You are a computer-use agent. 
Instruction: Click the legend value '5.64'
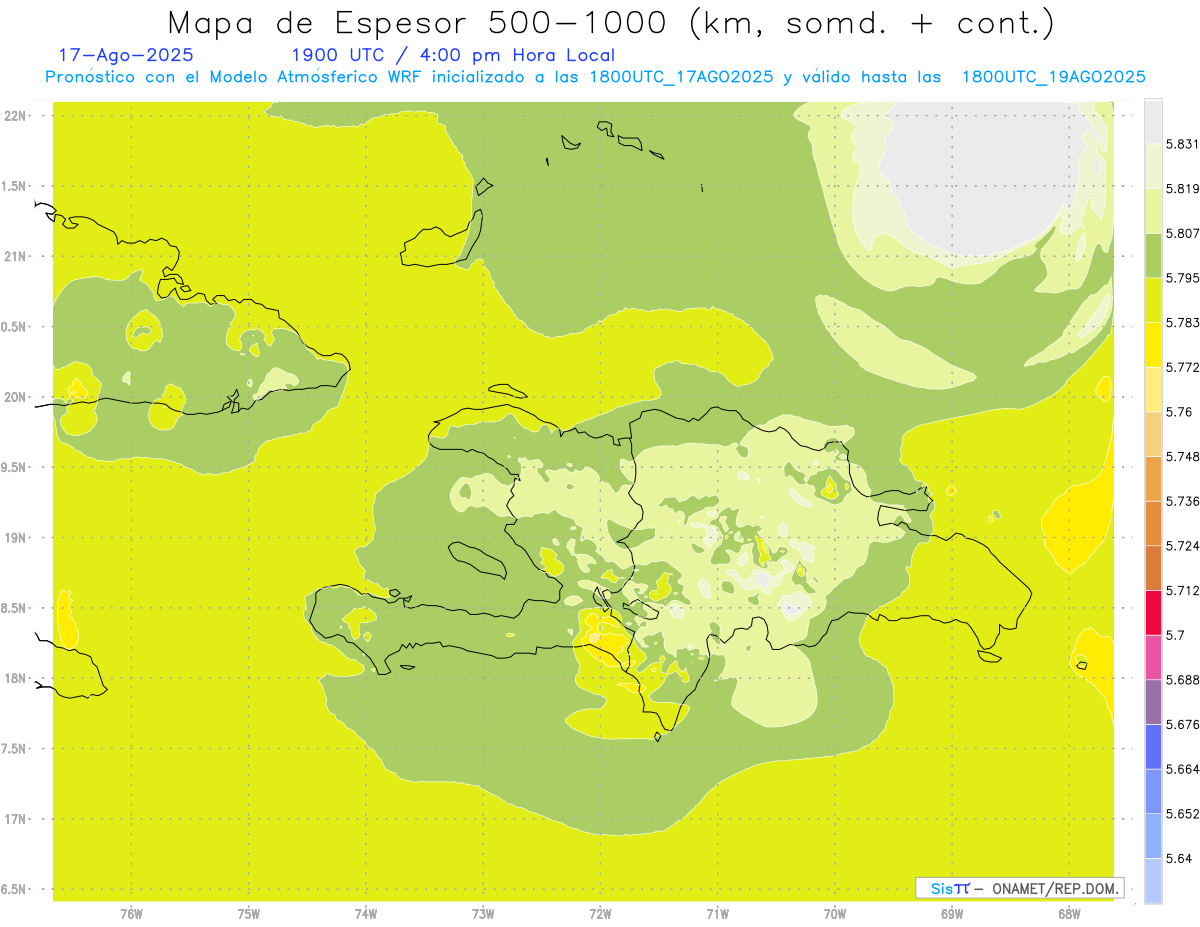[x=1179, y=858]
